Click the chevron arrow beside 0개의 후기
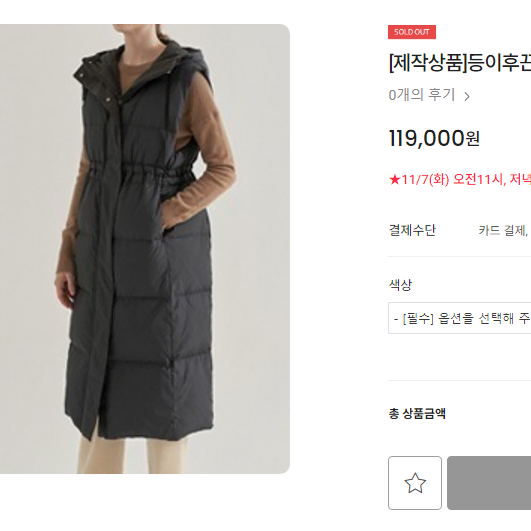This screenshot has height=531, width=531. 467,97
